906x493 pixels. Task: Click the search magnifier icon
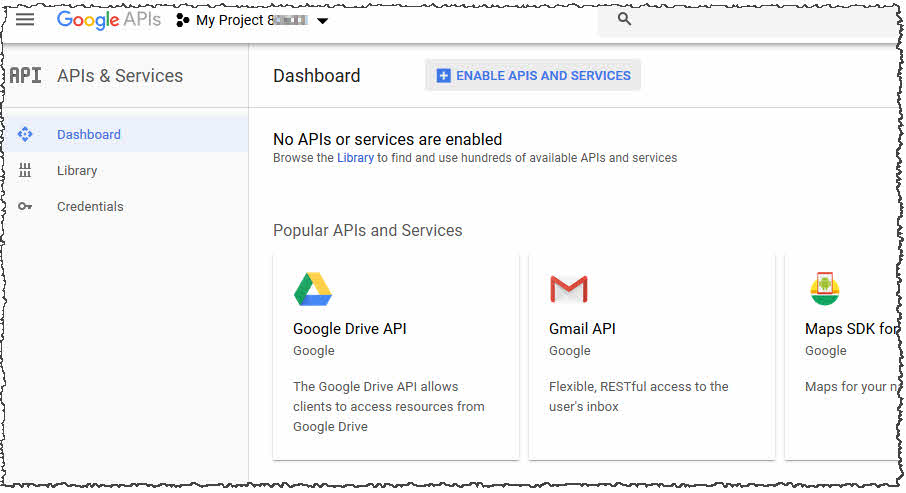click(625, 19)
